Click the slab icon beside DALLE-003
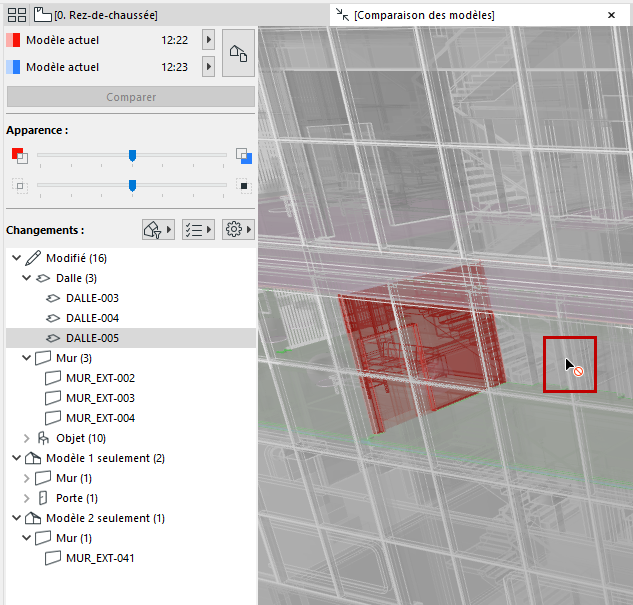 click(x=53, y=298)
